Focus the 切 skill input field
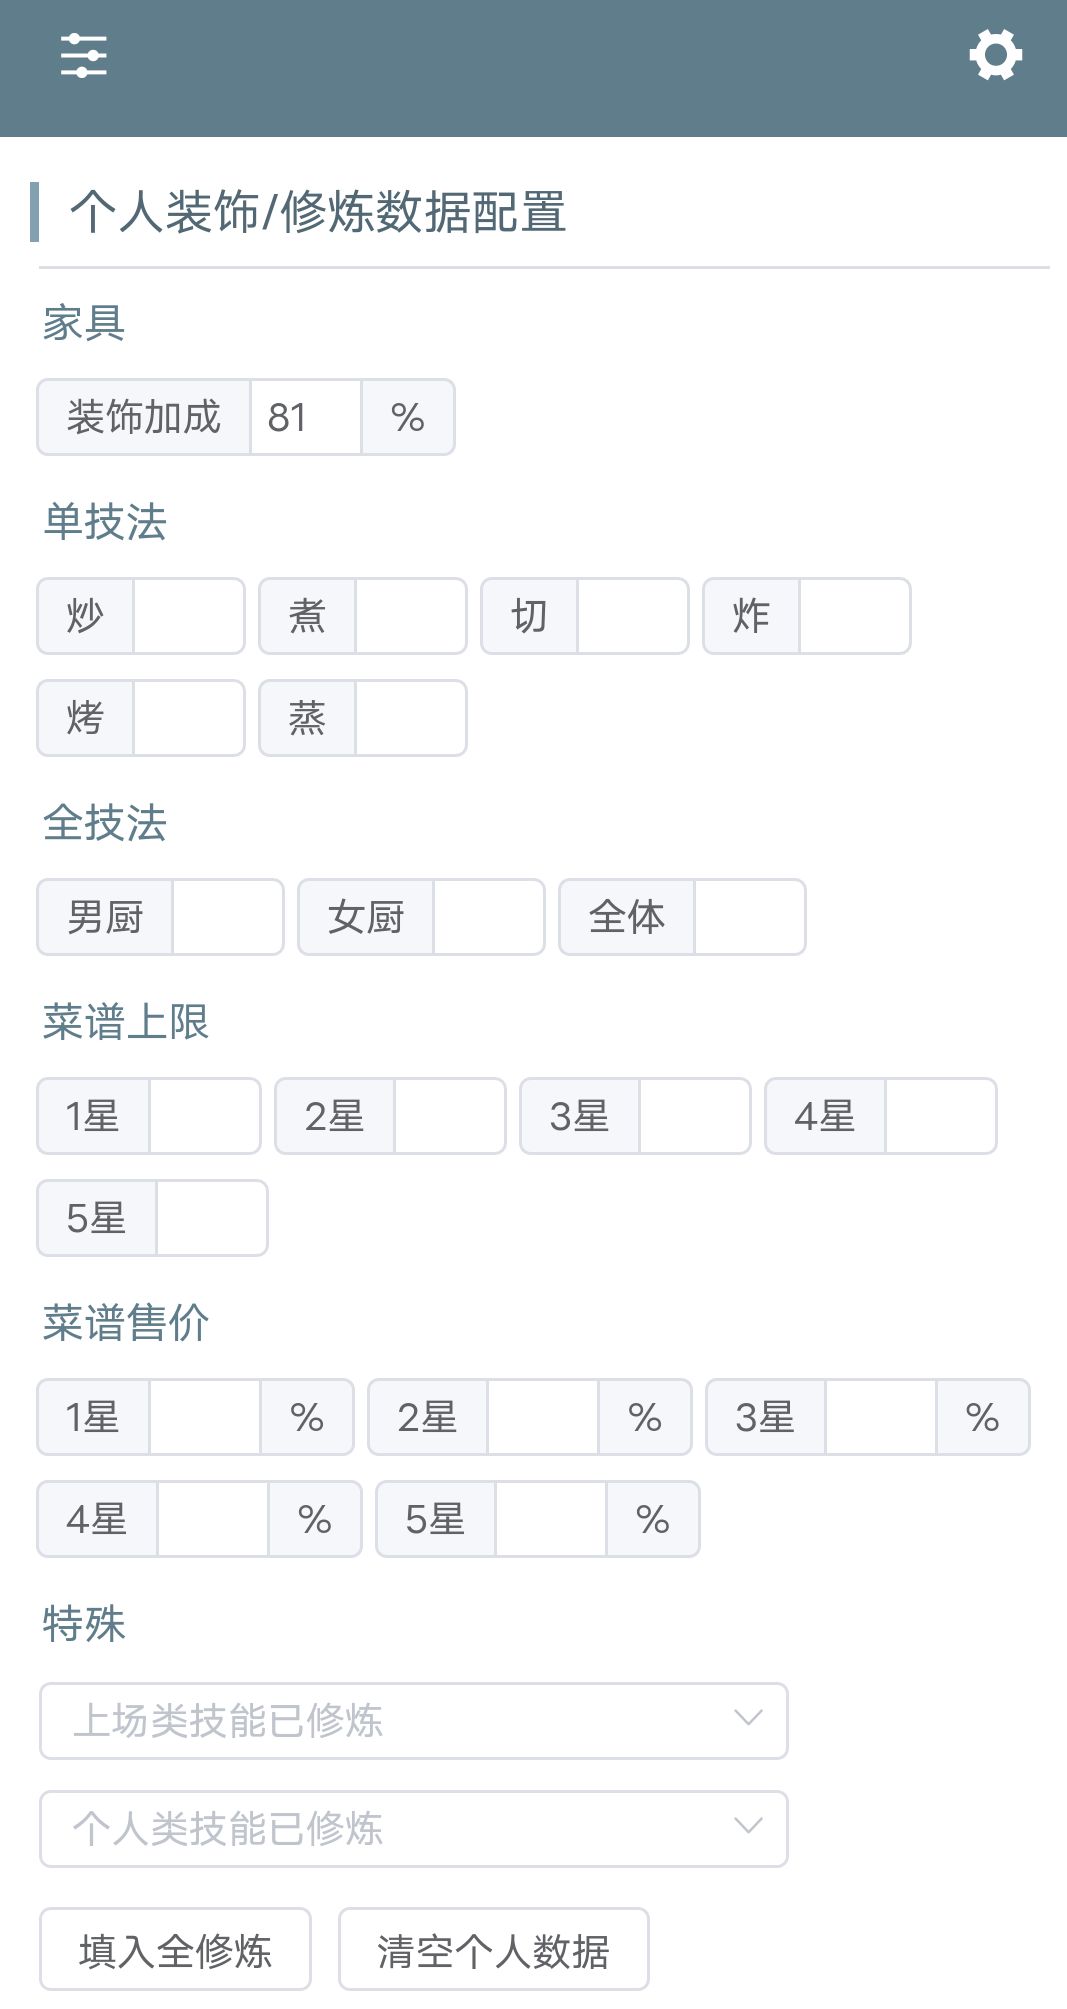This screenshot has height=2009, width=1067. (x=632, y=616)
